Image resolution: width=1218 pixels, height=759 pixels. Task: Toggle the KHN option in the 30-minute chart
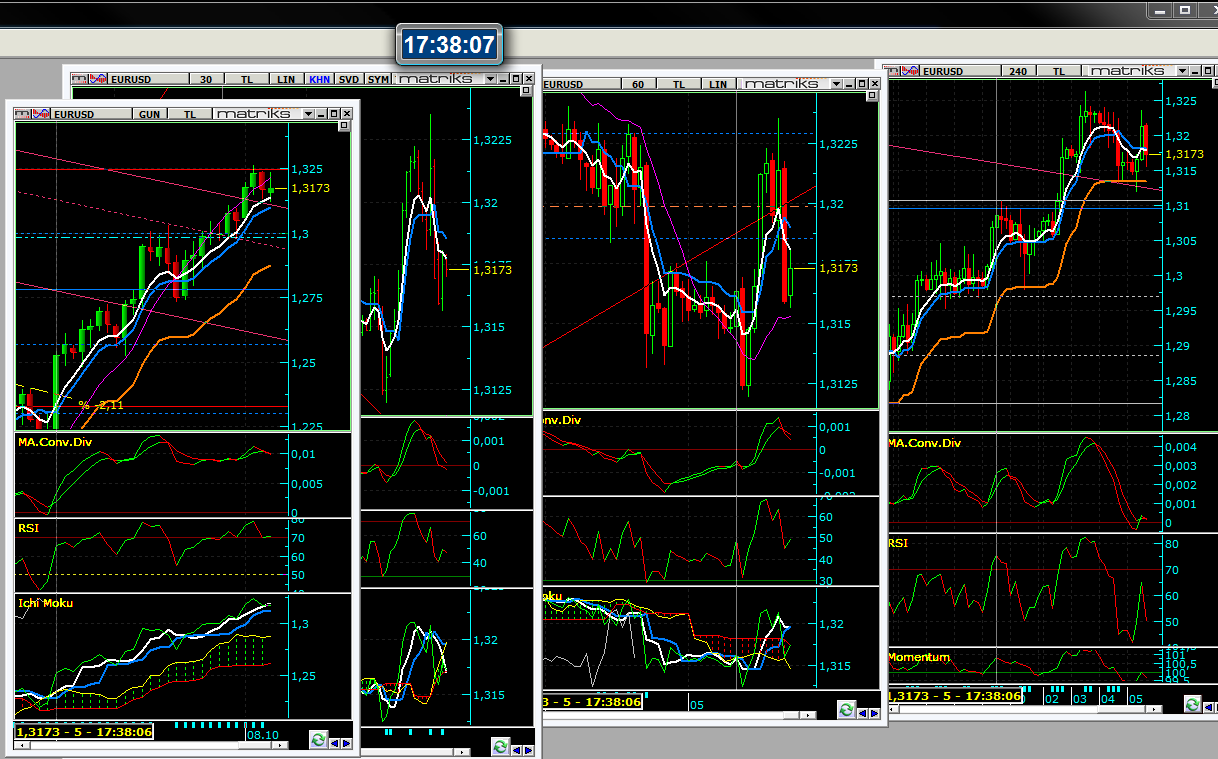(x=319, y=79)
